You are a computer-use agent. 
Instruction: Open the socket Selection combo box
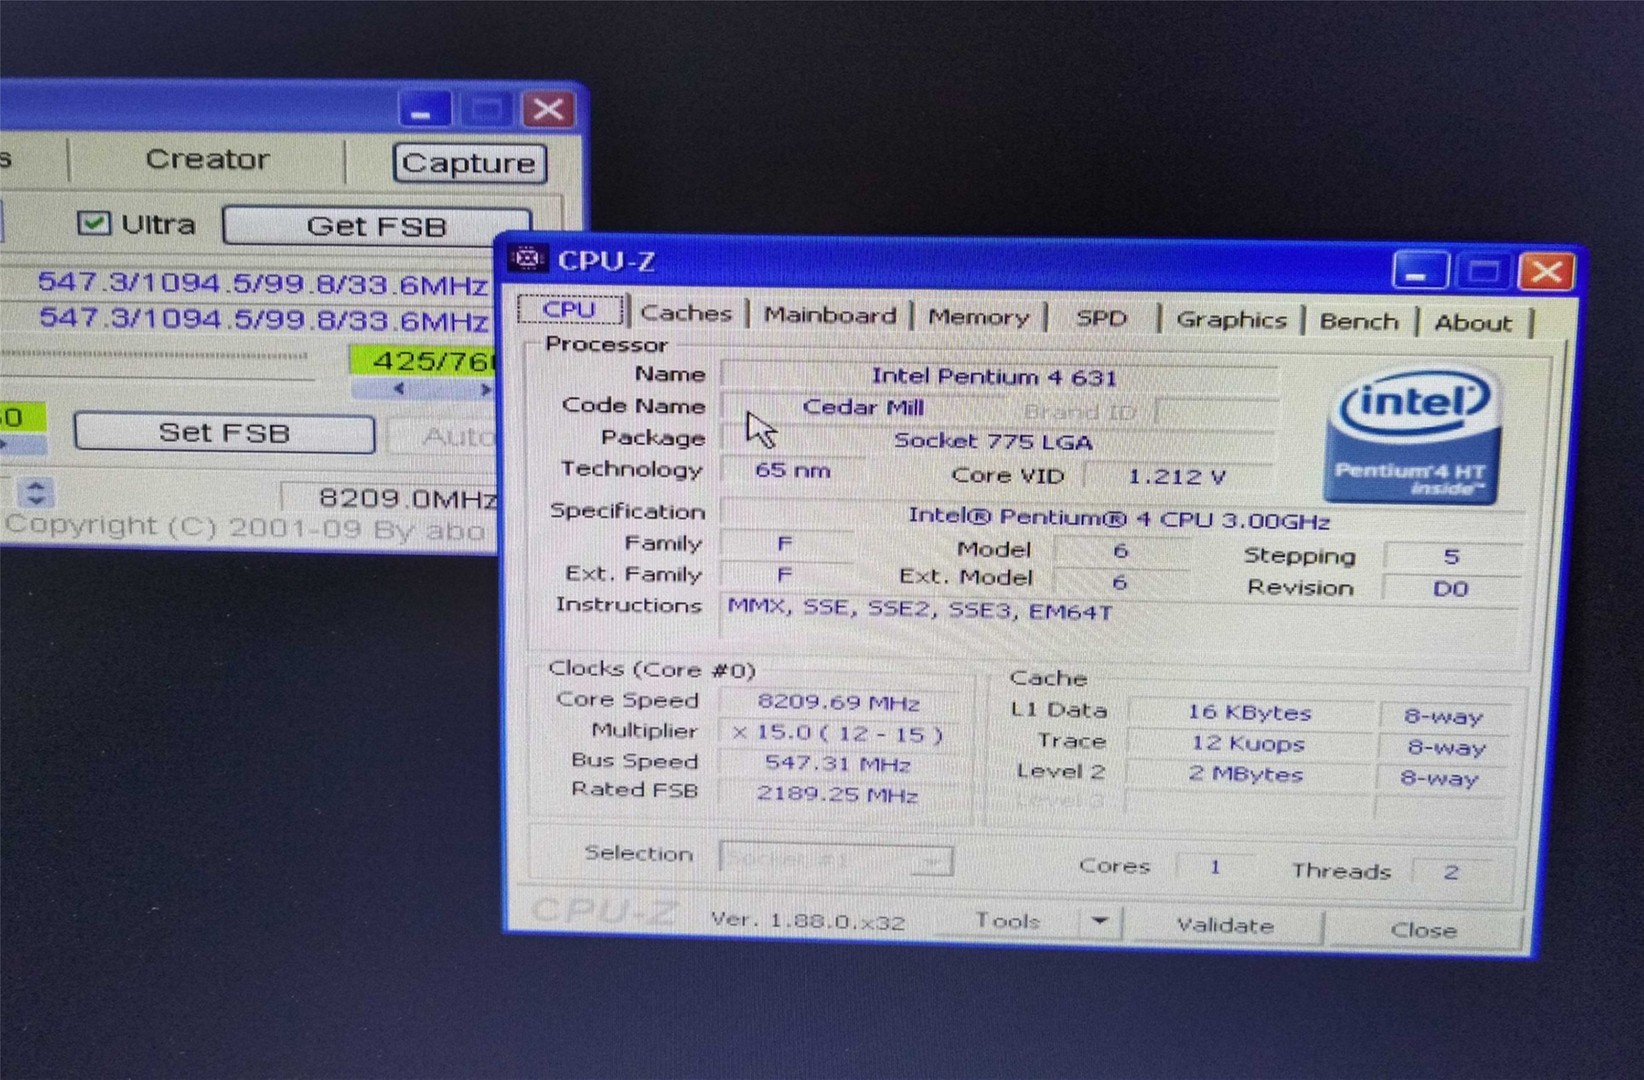(835, 859)
